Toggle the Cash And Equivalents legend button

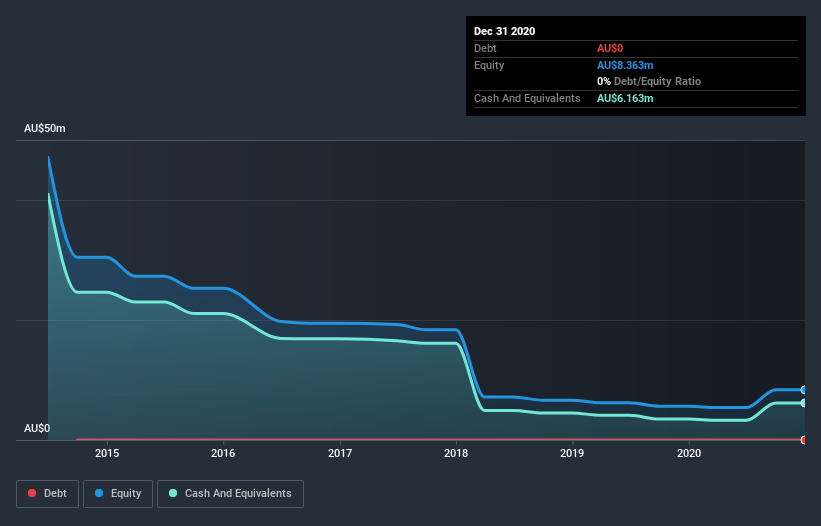coord(230,494)
